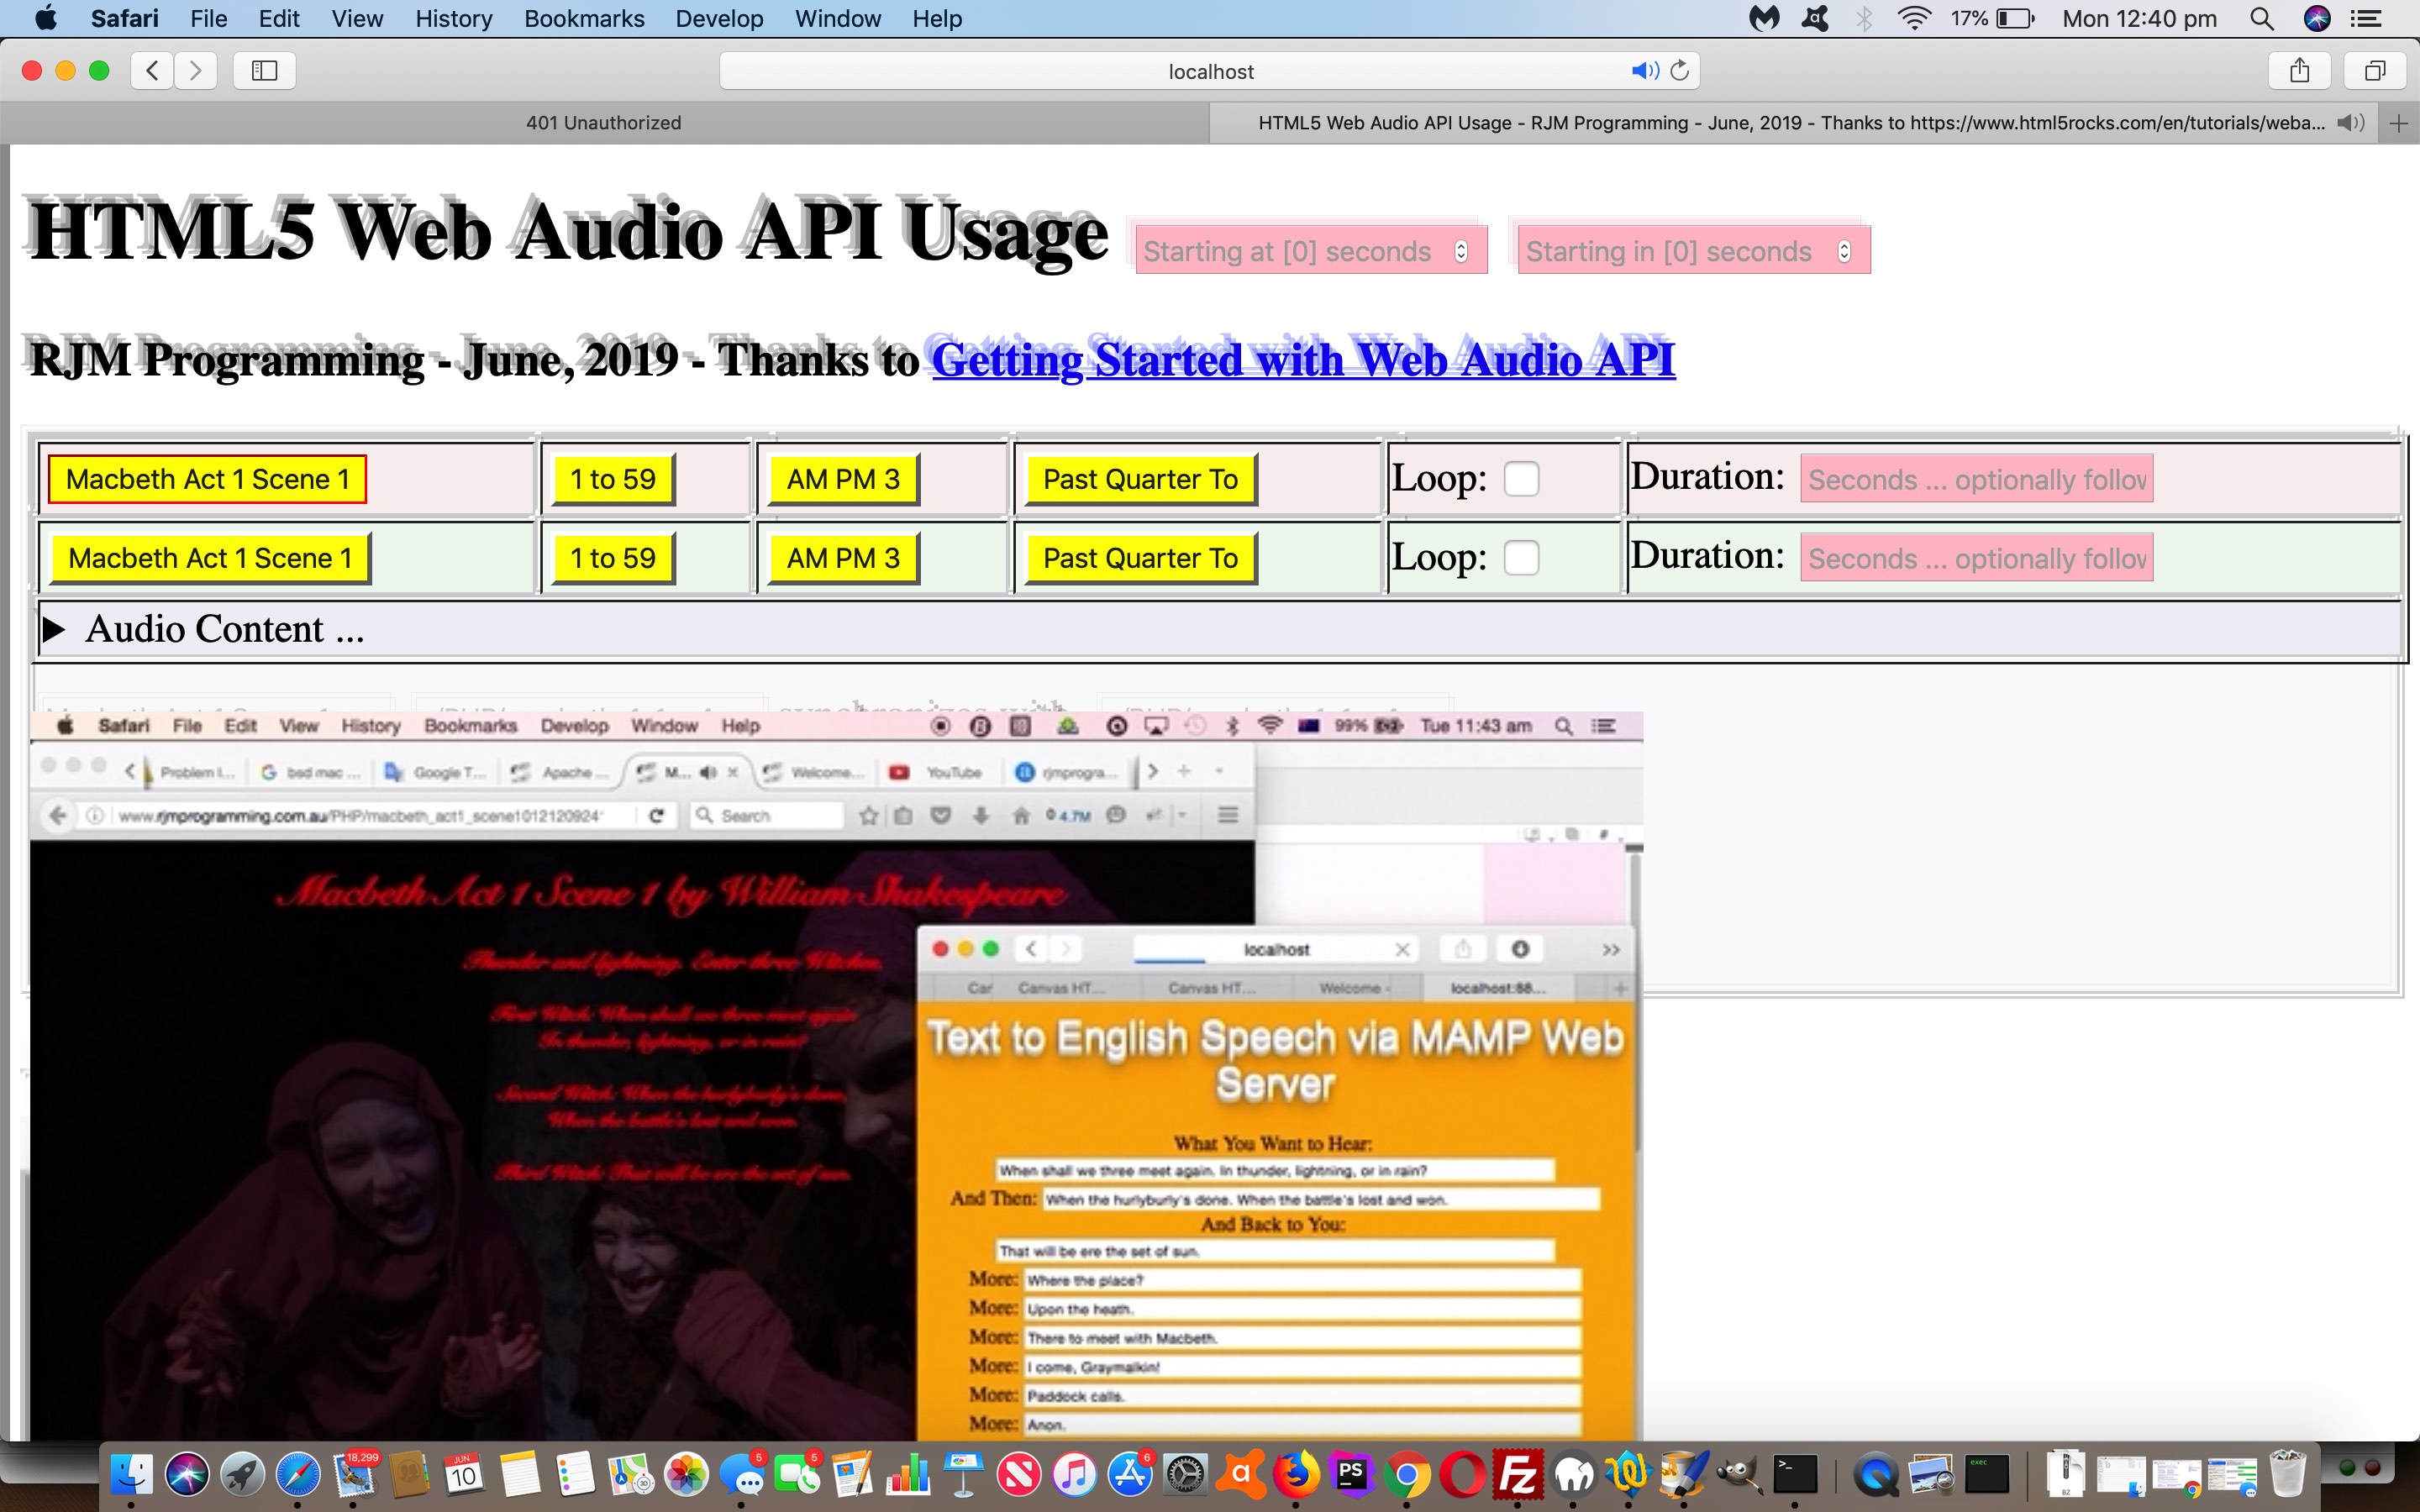Open Mail with 18,299 badge
Screen dimensions: 2420x1512
pyautogui.click(x=354, y=1474)
